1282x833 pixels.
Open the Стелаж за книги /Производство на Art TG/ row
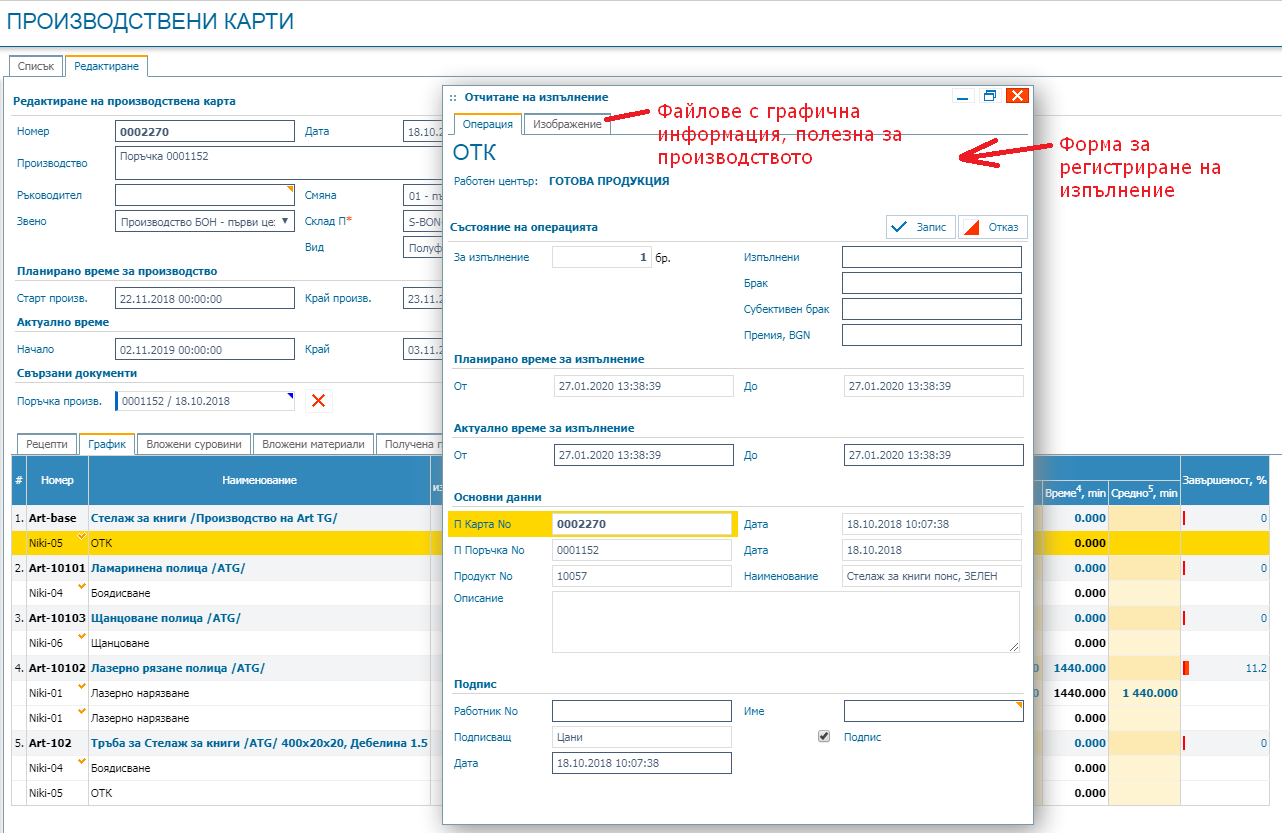tap(214, 518)
